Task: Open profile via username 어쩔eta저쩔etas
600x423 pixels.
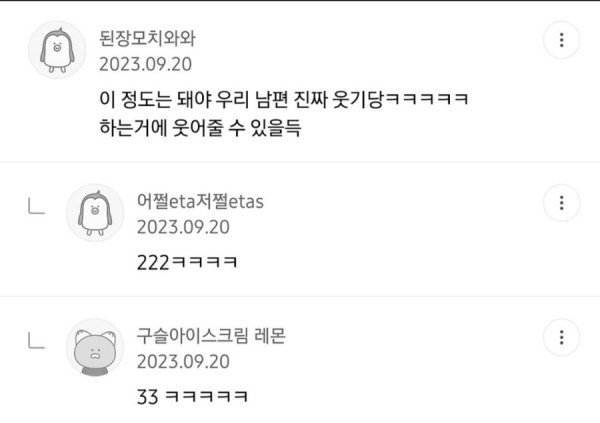Action: click(x=200, y=201)
